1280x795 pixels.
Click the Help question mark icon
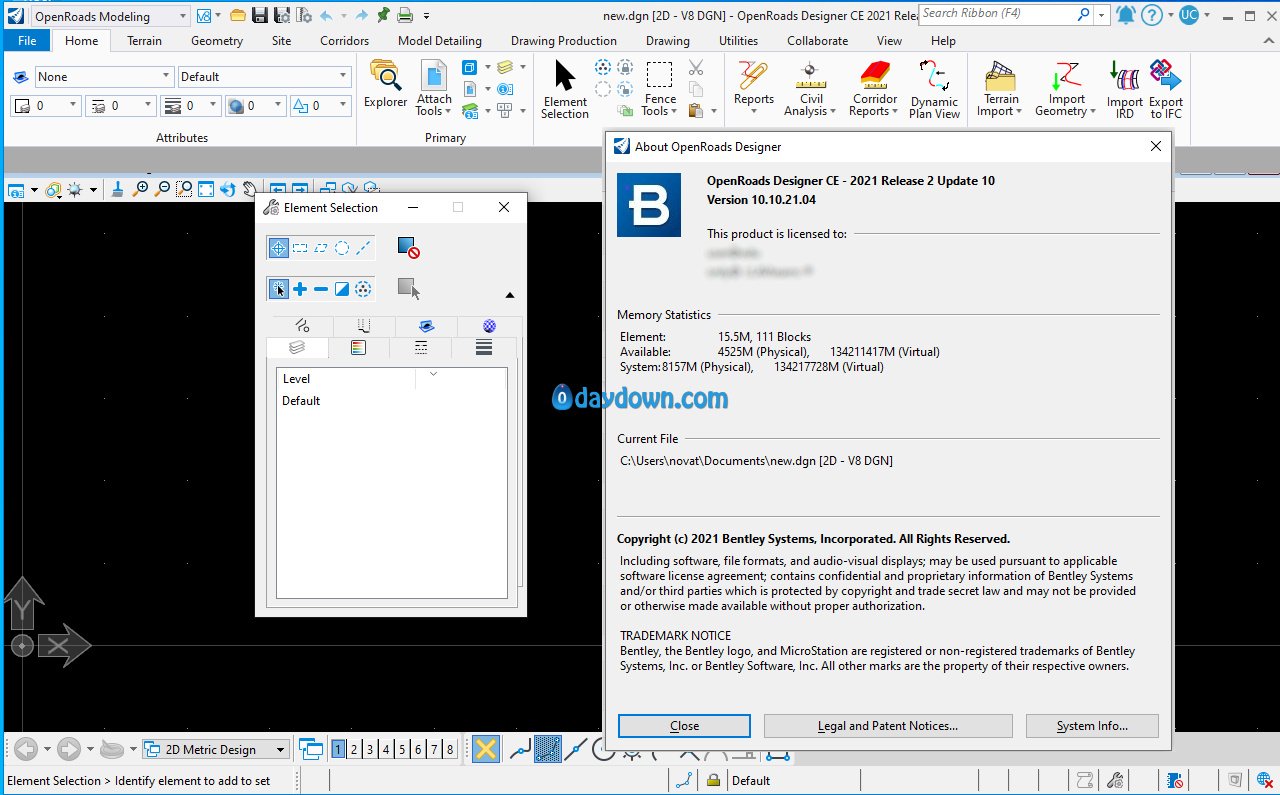click(1152, 15)
